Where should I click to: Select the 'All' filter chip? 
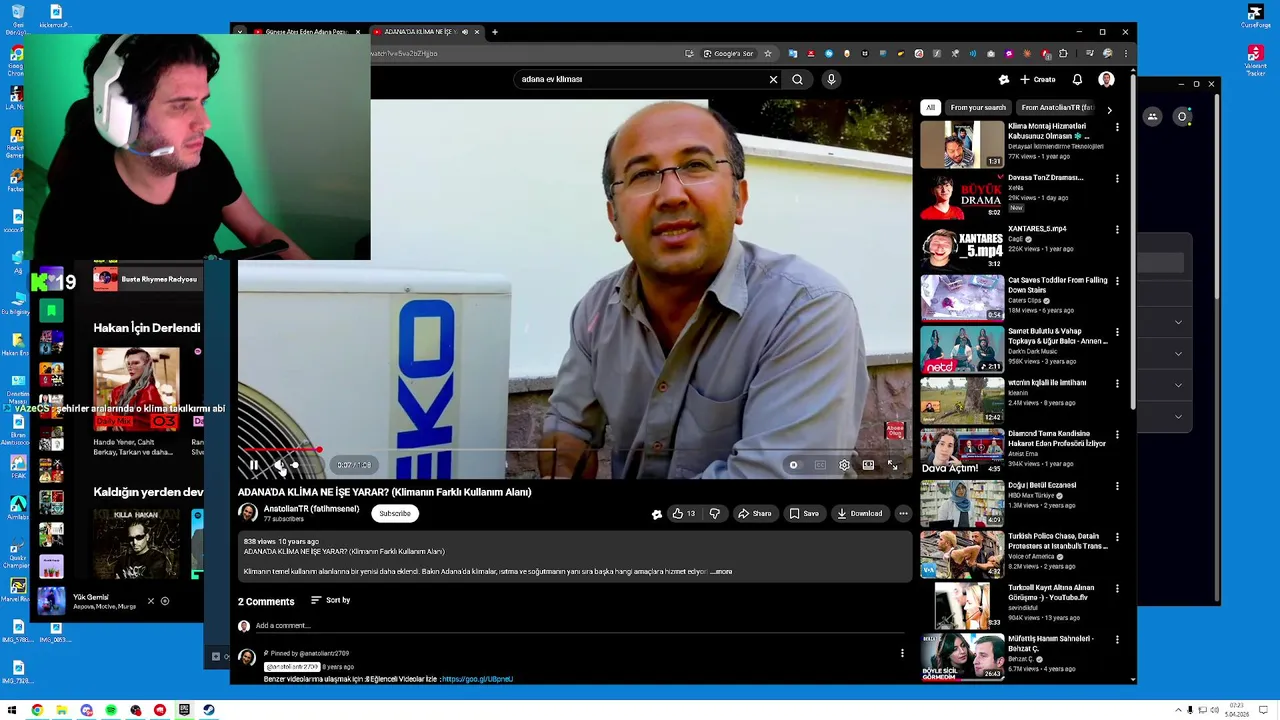pyautogui.click(x=930, y=107)
